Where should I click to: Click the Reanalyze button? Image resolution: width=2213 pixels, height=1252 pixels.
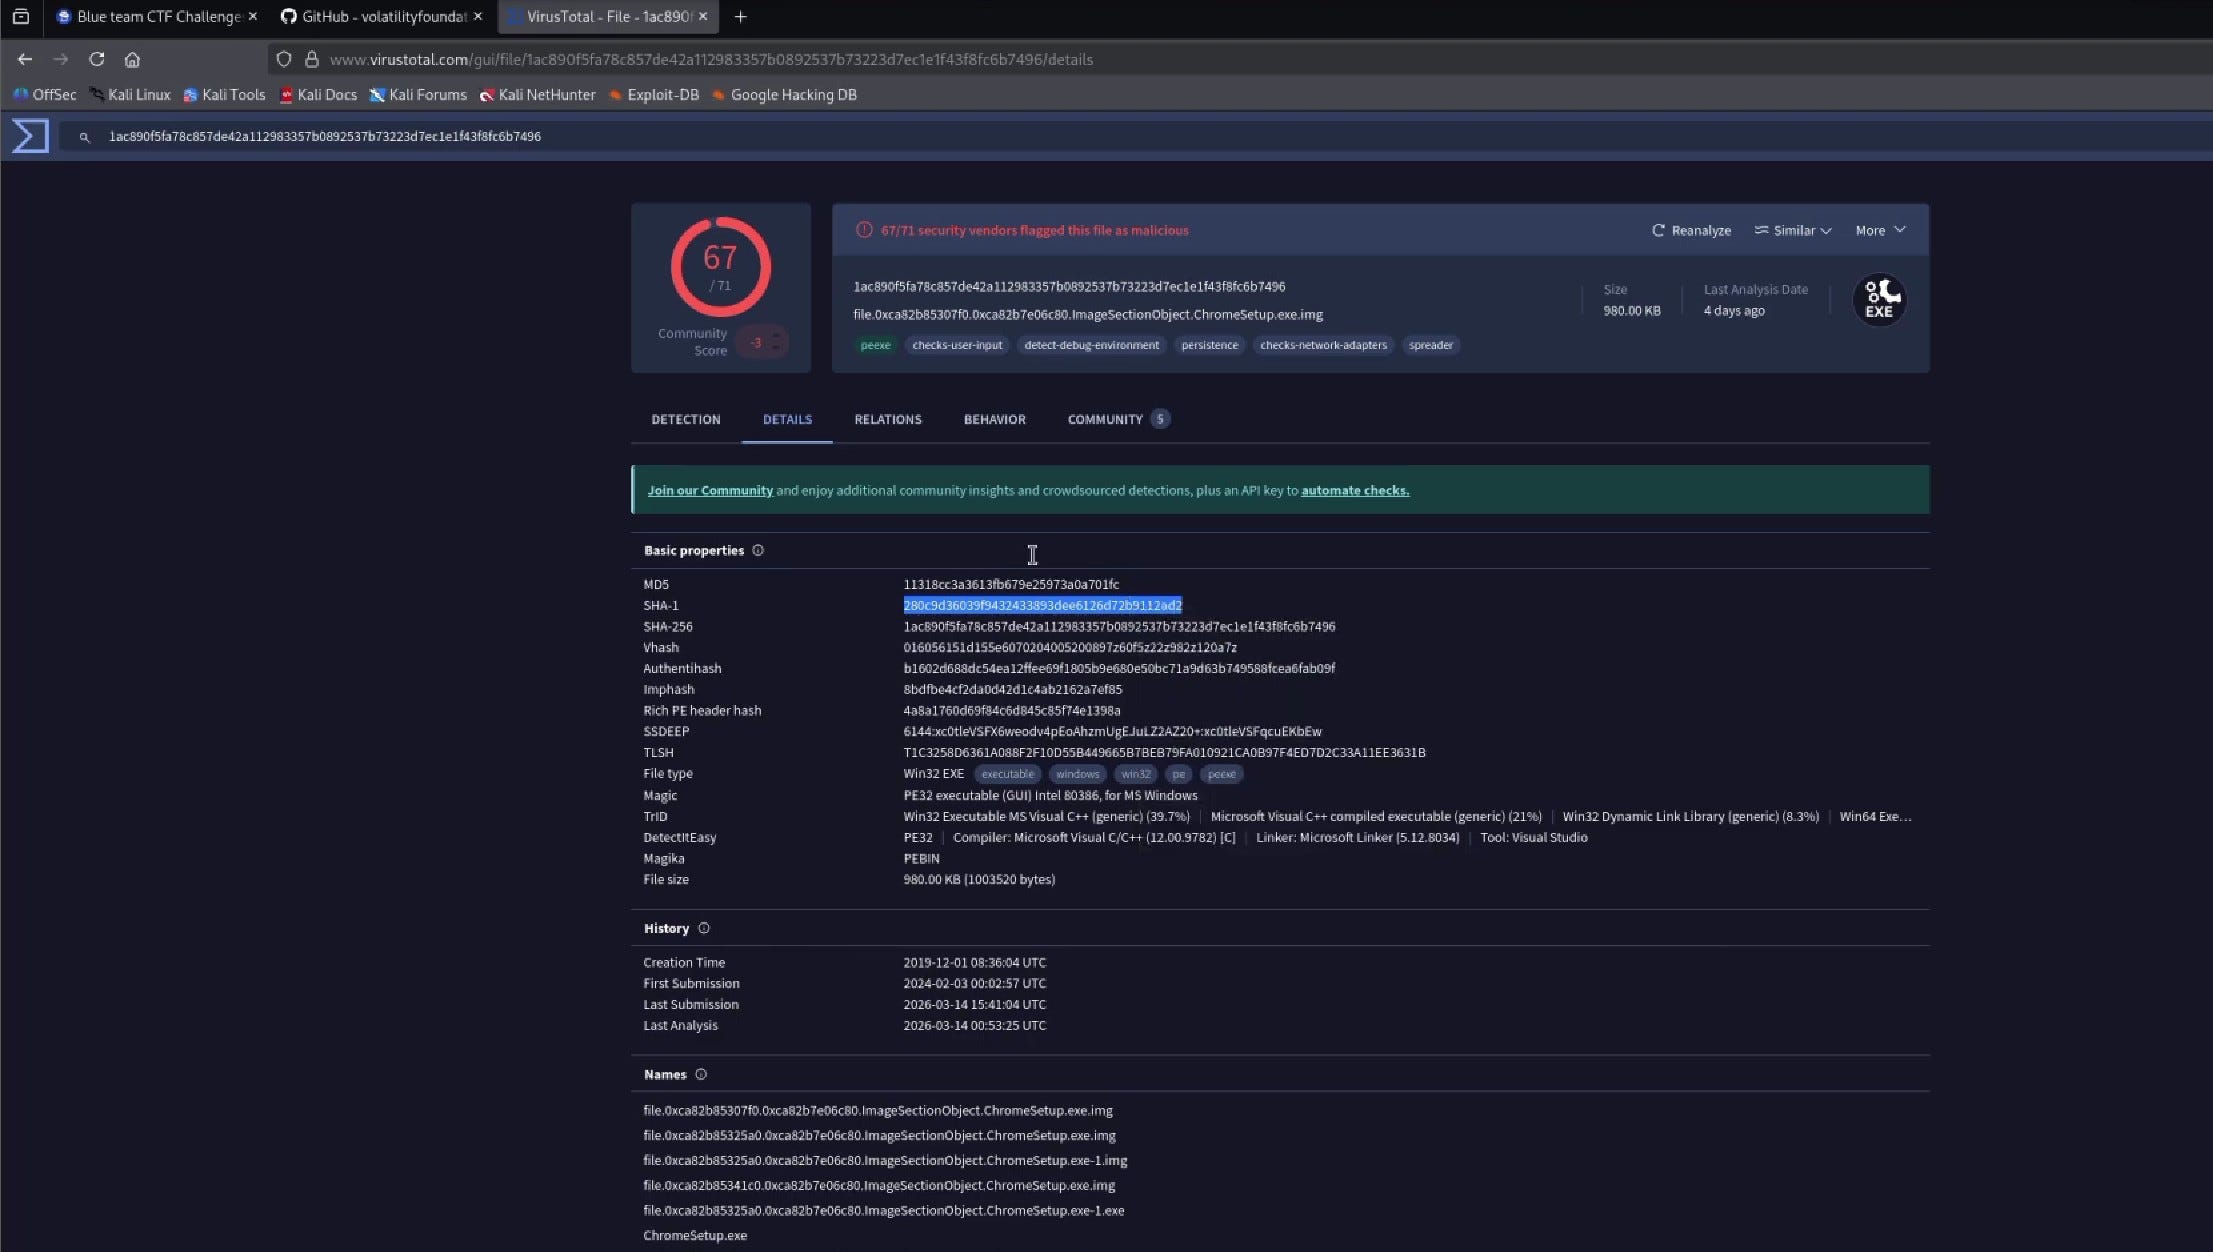[x=1691, y=231]
